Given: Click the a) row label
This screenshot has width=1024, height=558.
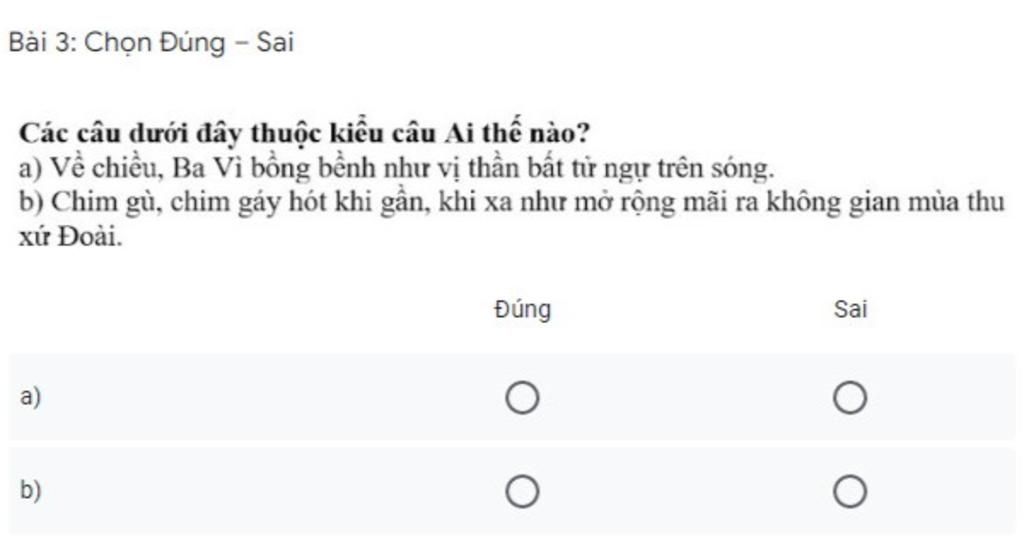Looking at the screenshot, I should pyautogui.click(x=30, y=397).
